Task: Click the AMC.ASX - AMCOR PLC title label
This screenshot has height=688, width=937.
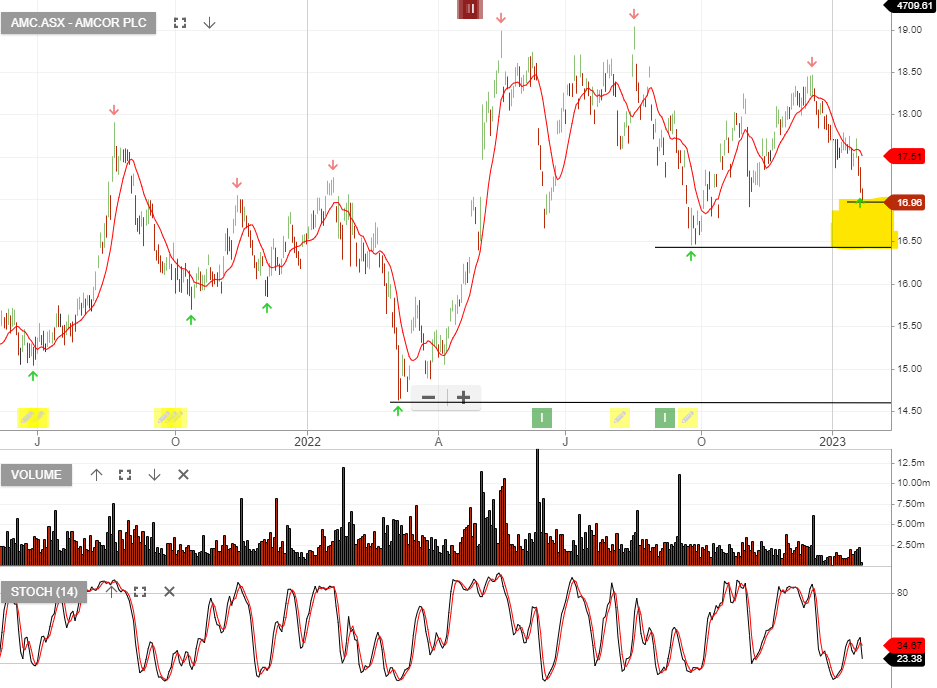Action: coord(78,22)
